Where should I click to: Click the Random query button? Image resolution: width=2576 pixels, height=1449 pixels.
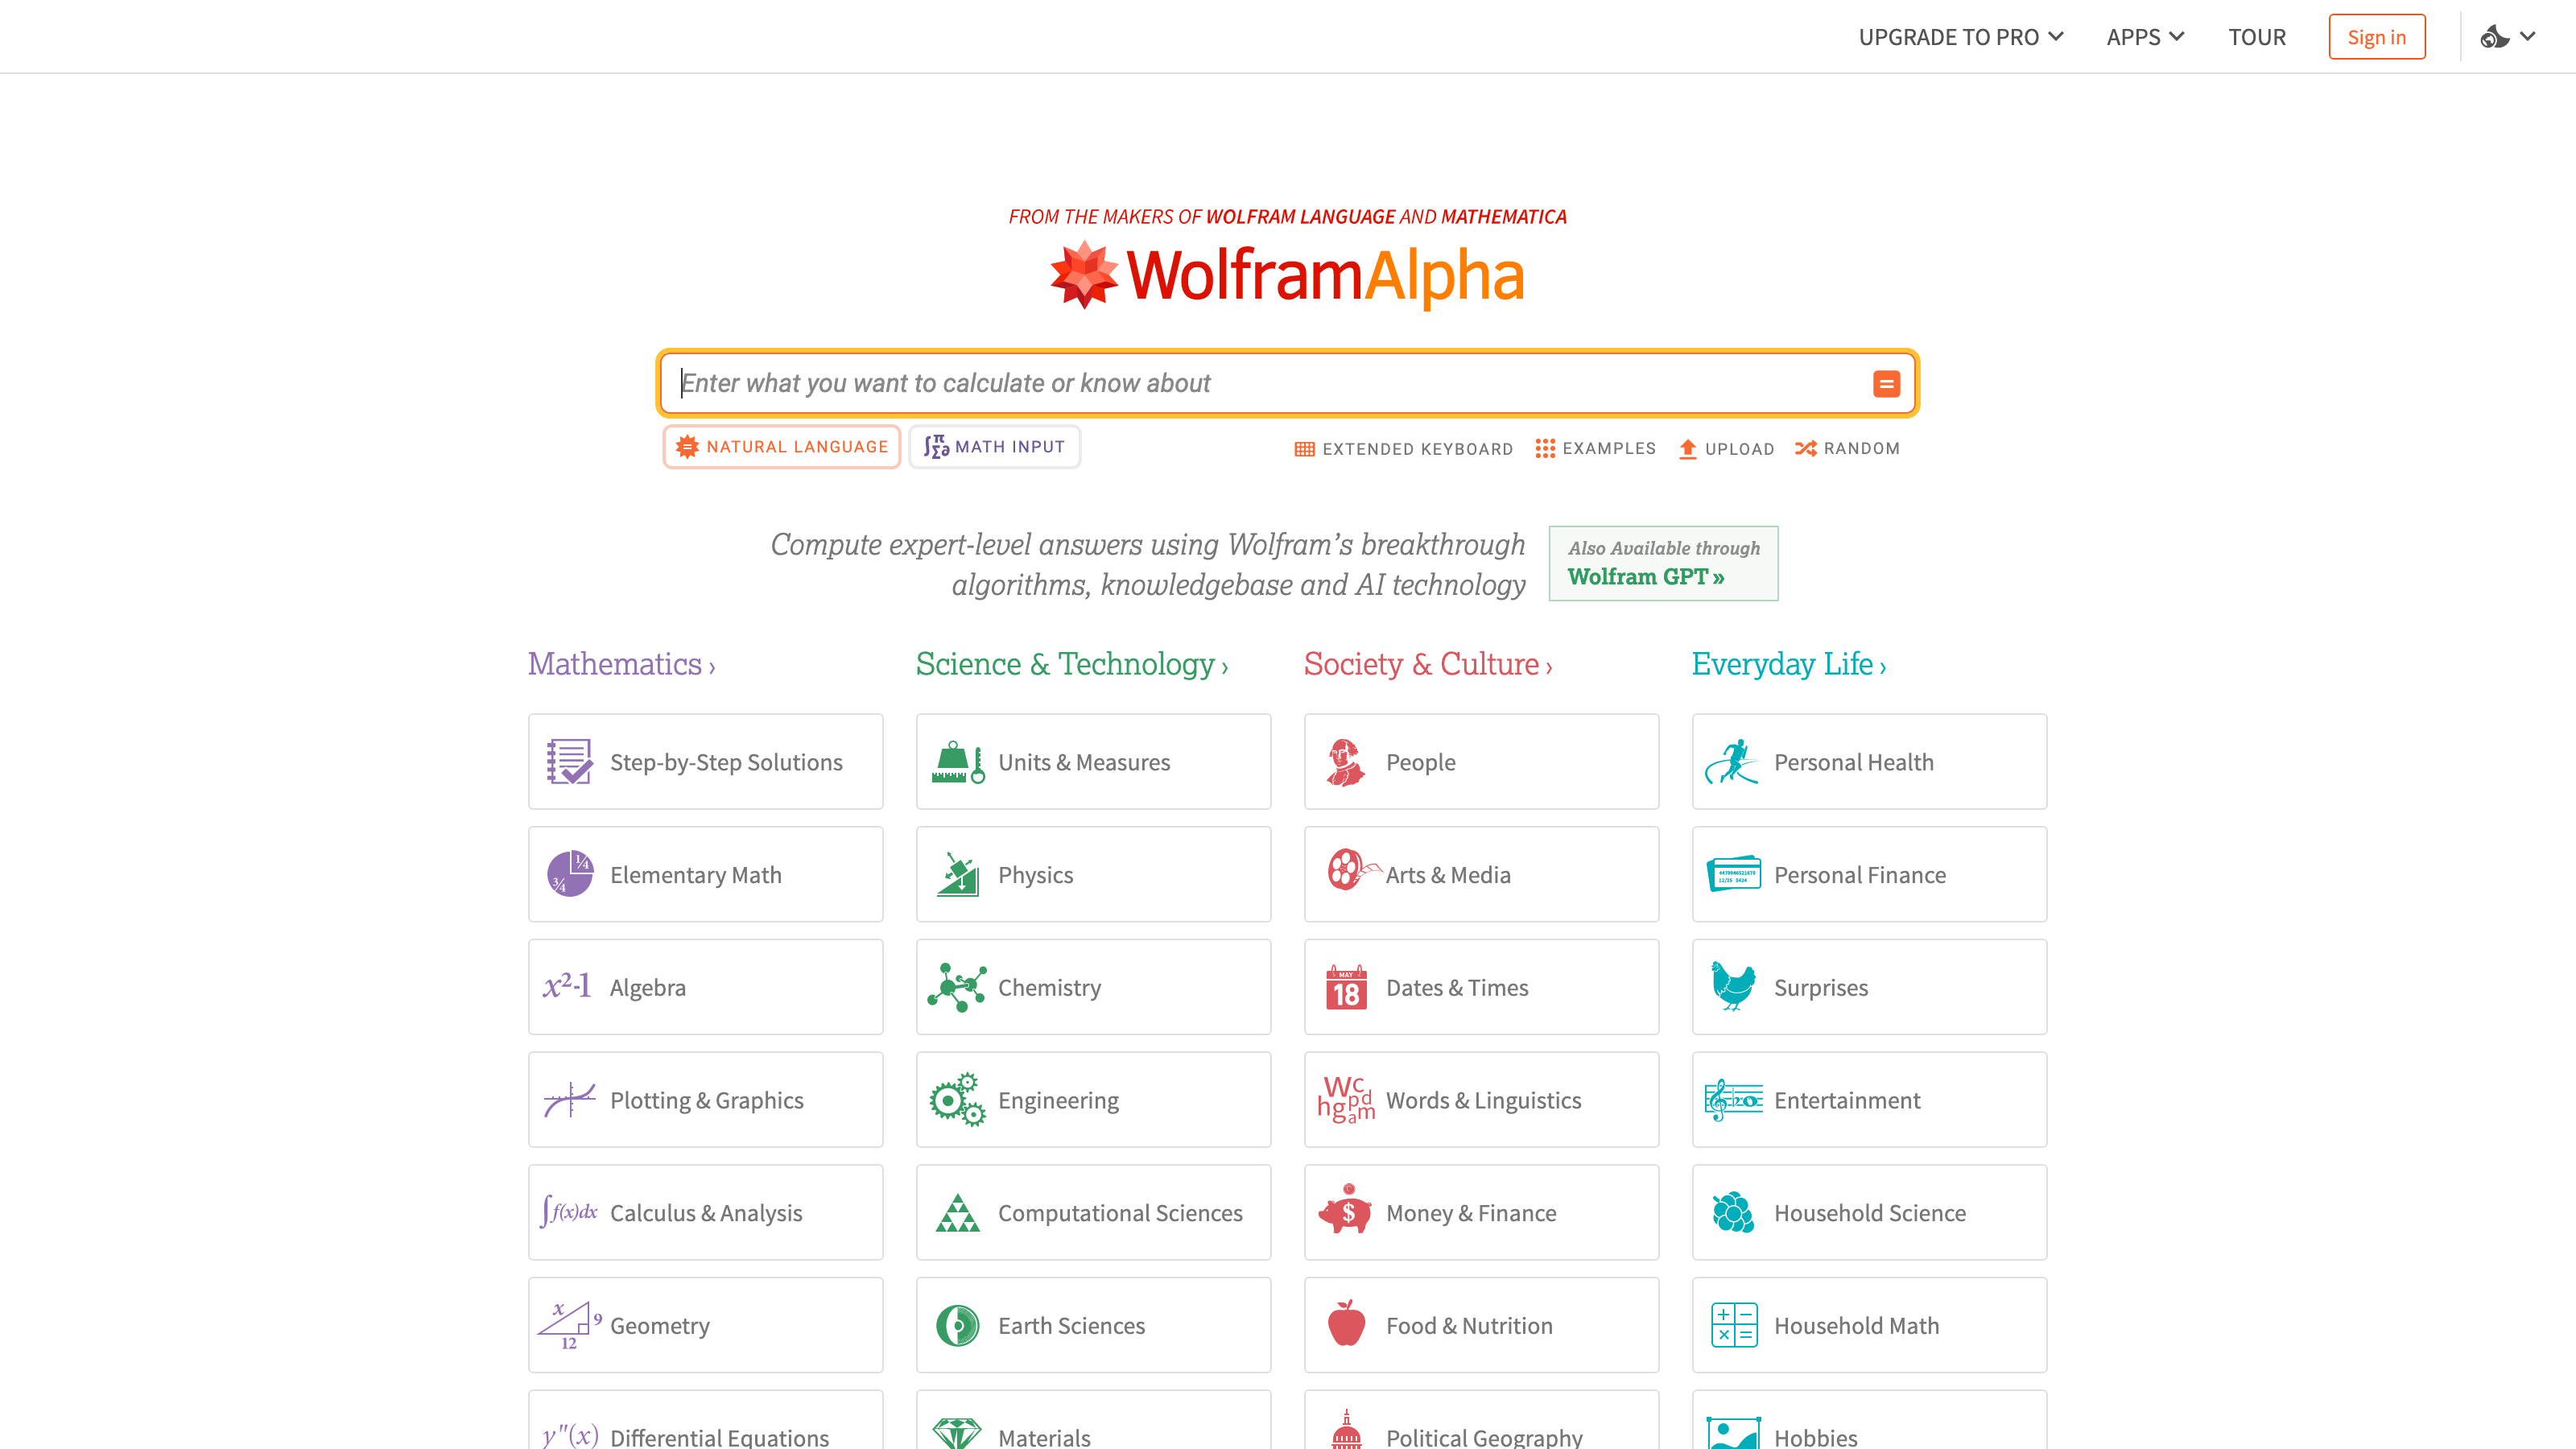(1847, 448)
